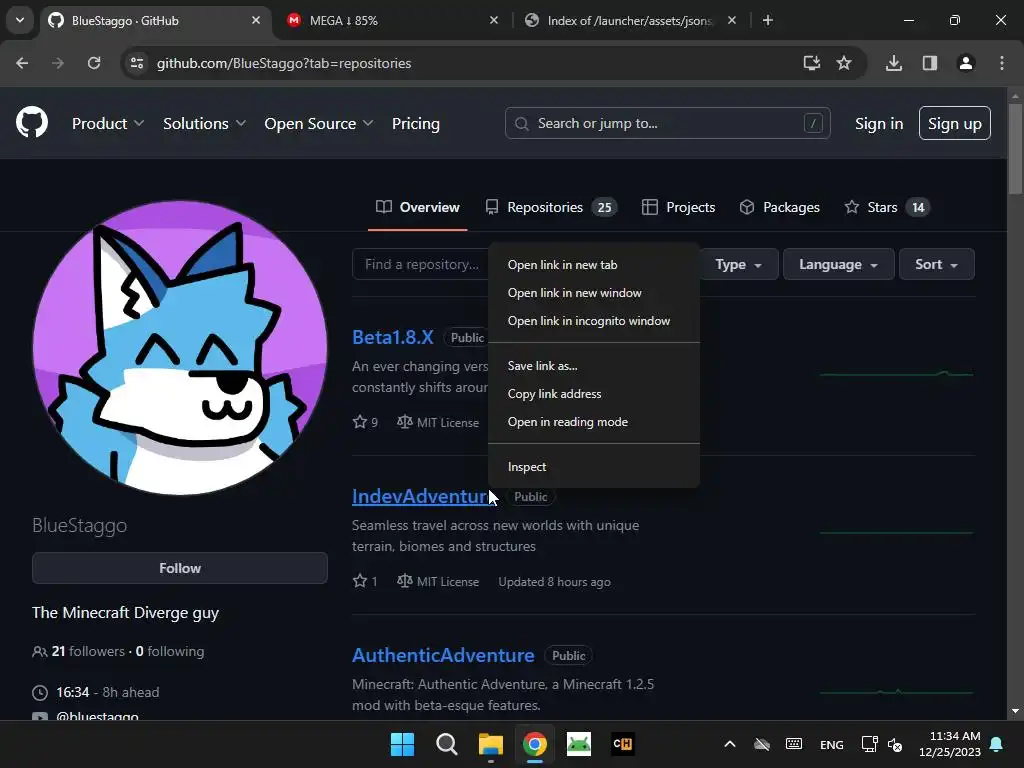1024x768 pixels.
Task: Open the Windows Start menu
Action: [402, 744]
